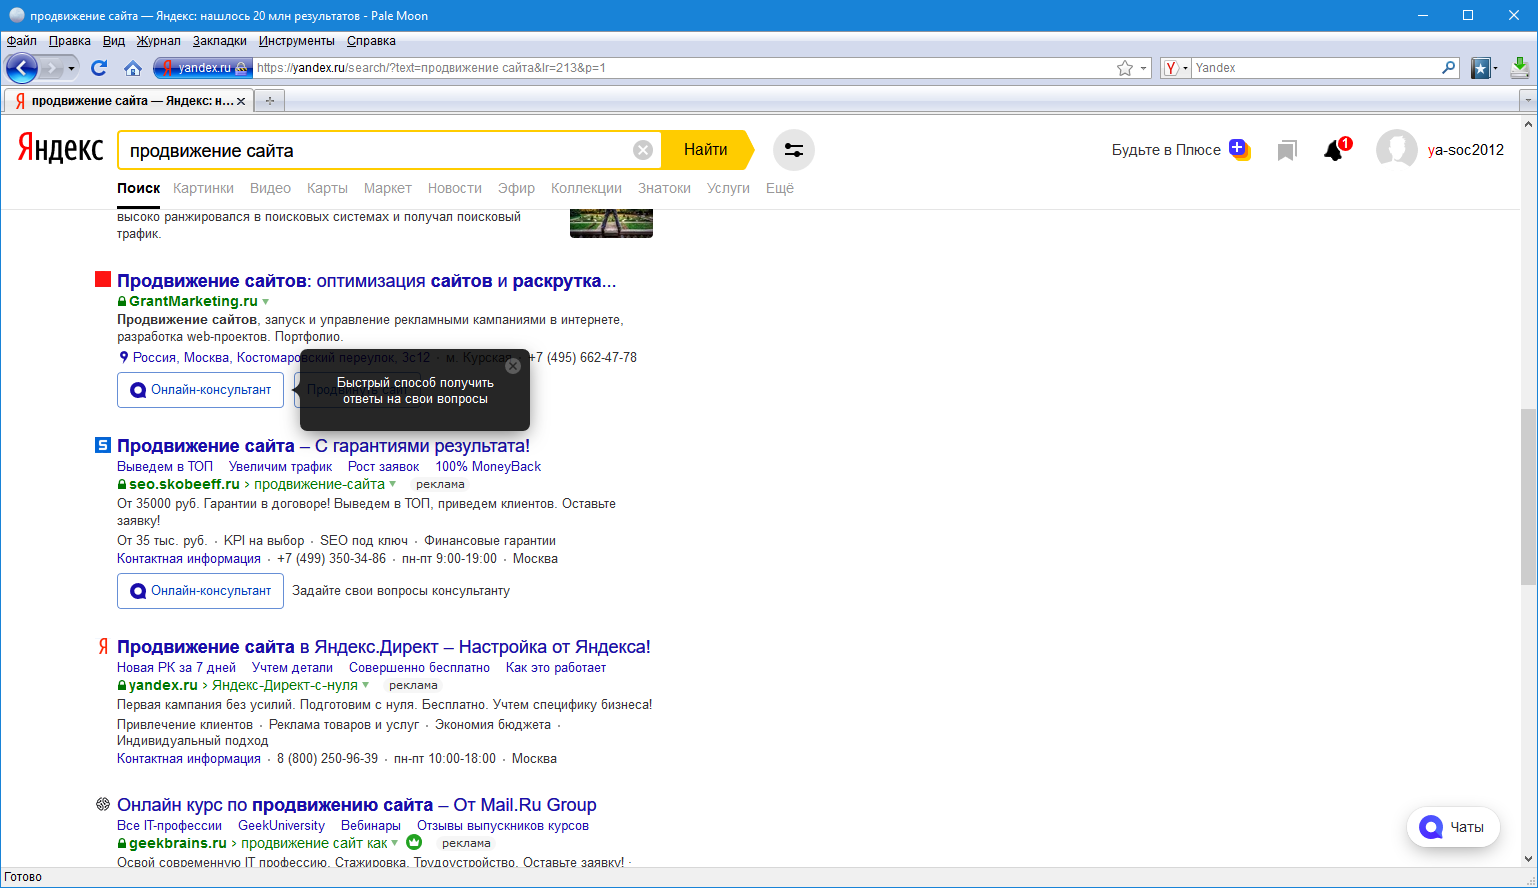Open 'Онлайн-консультант' under the skobeeff result
Screen dimensions: 1538x888
pyautogui.click(x=200, y=591)
